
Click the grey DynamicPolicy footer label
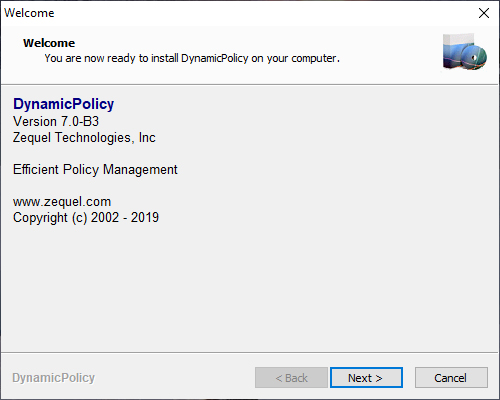tap(54, 378)
